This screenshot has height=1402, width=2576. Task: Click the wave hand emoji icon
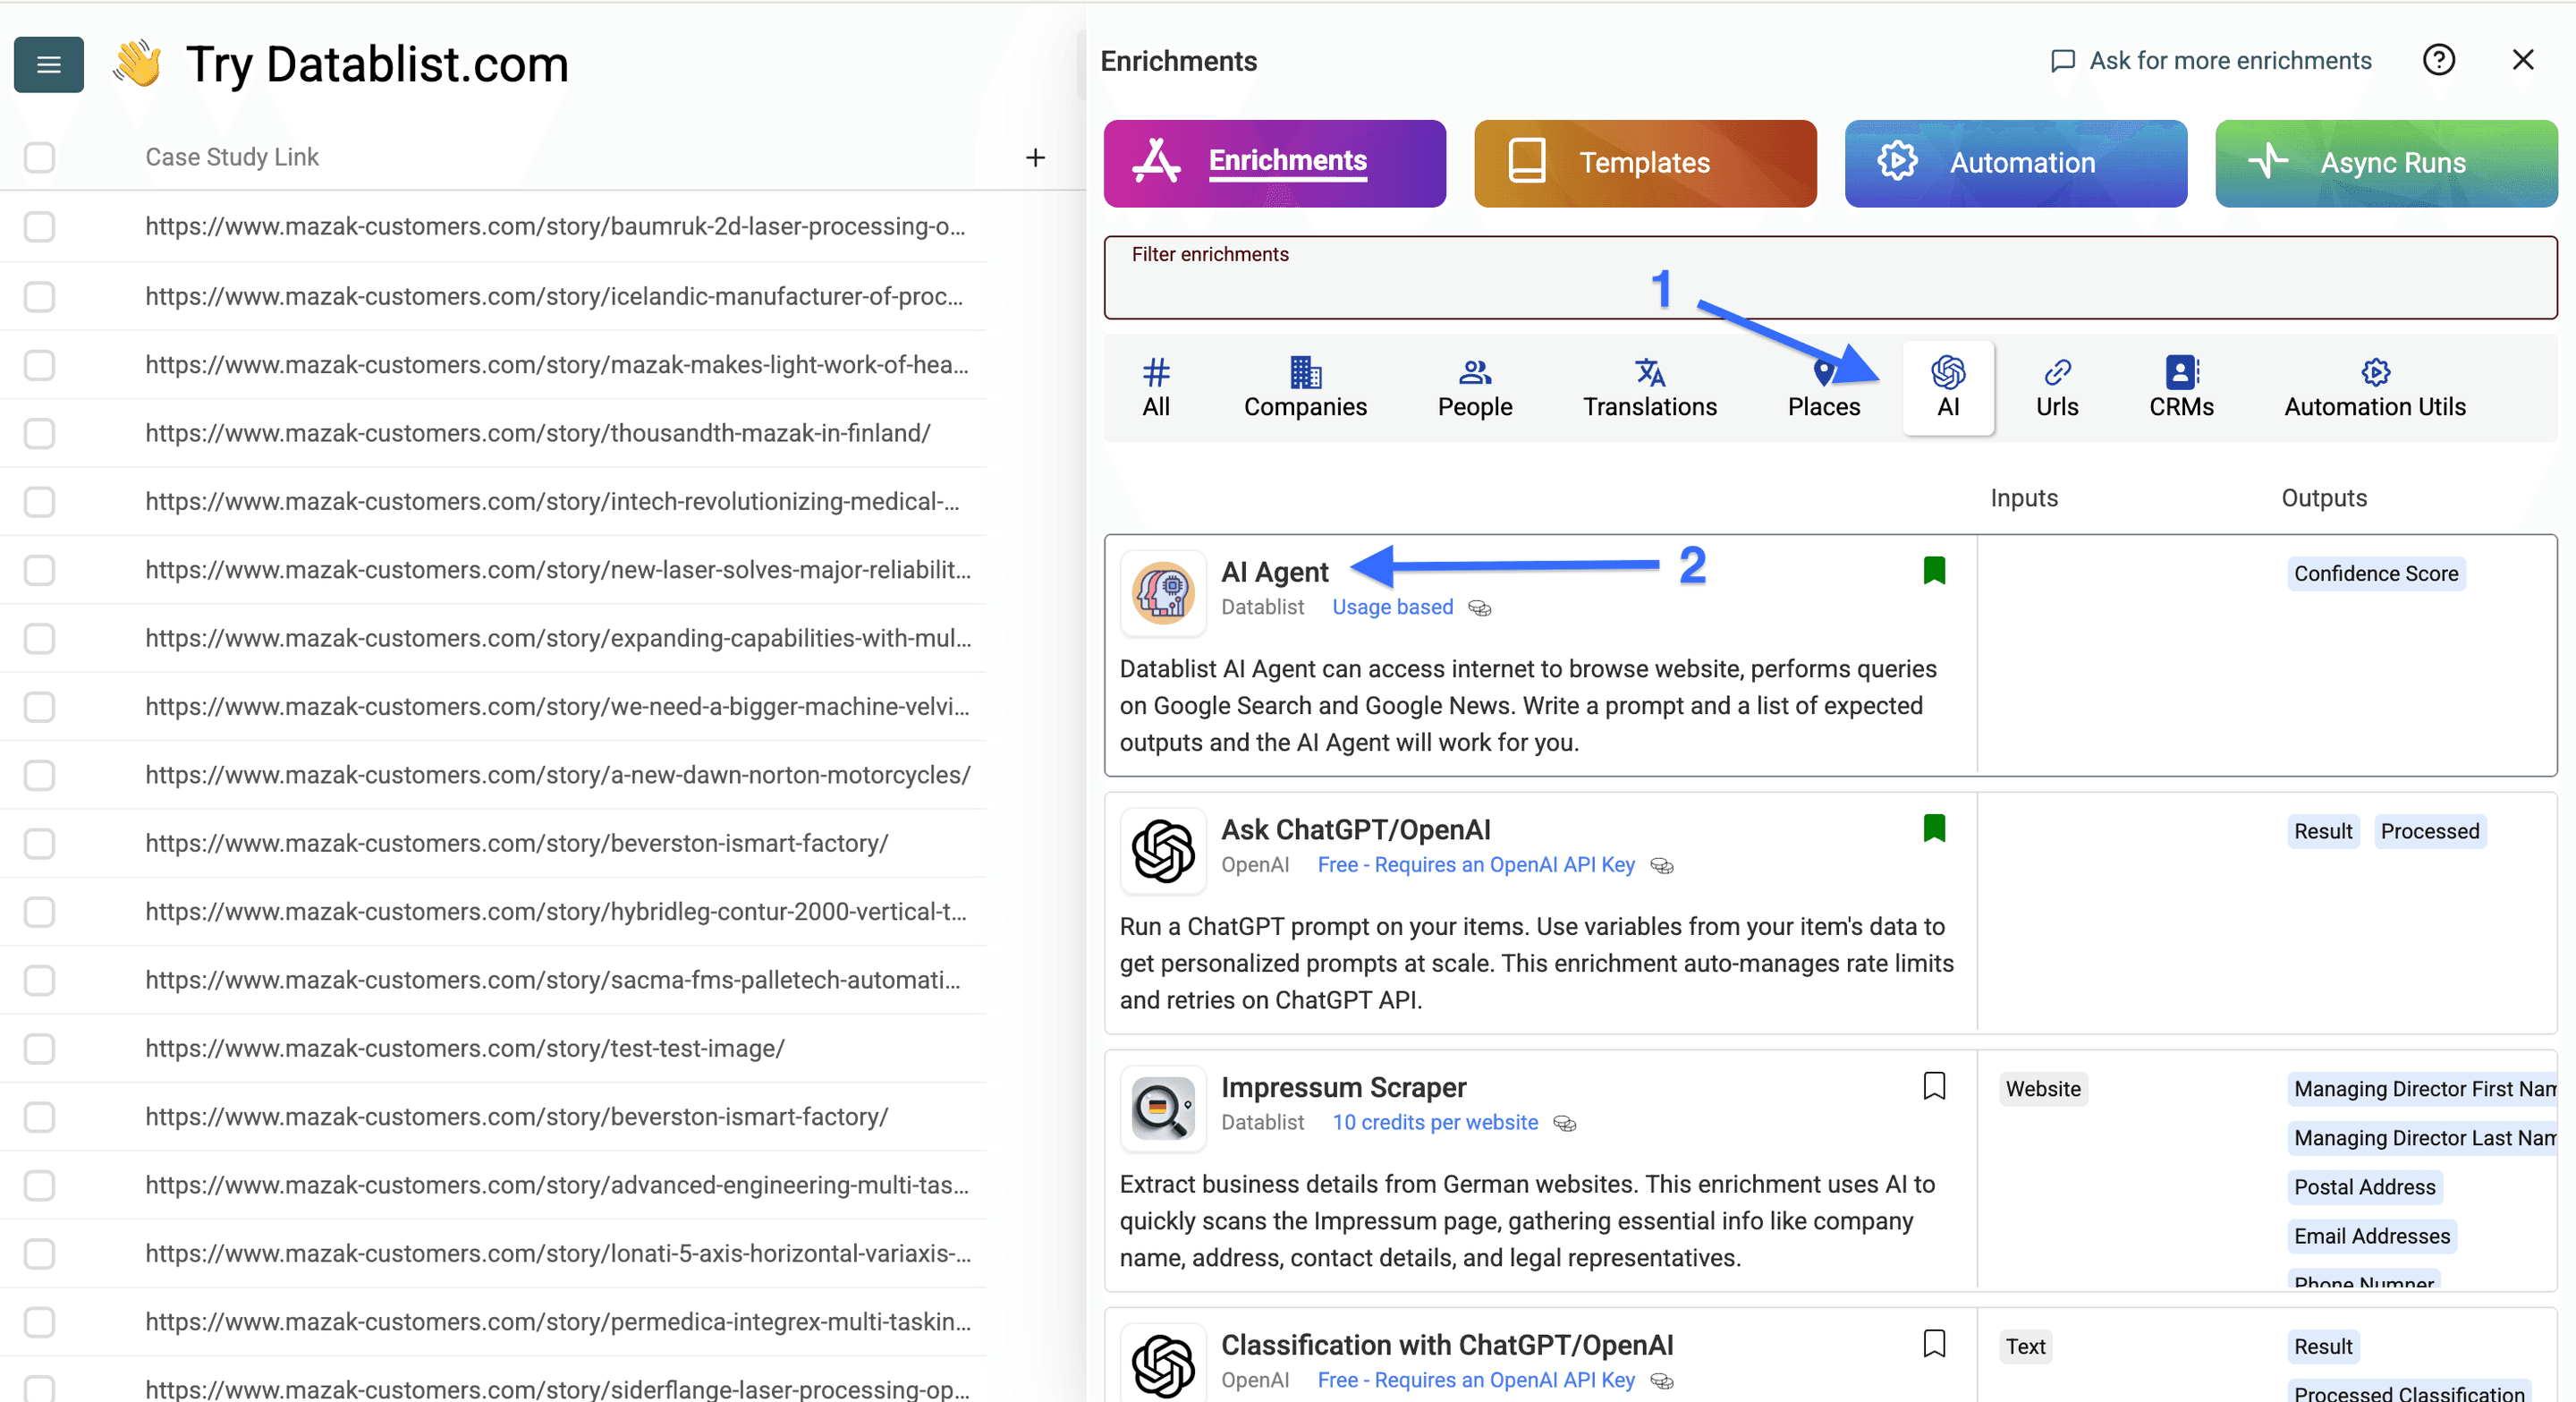[x=137, y=65]
